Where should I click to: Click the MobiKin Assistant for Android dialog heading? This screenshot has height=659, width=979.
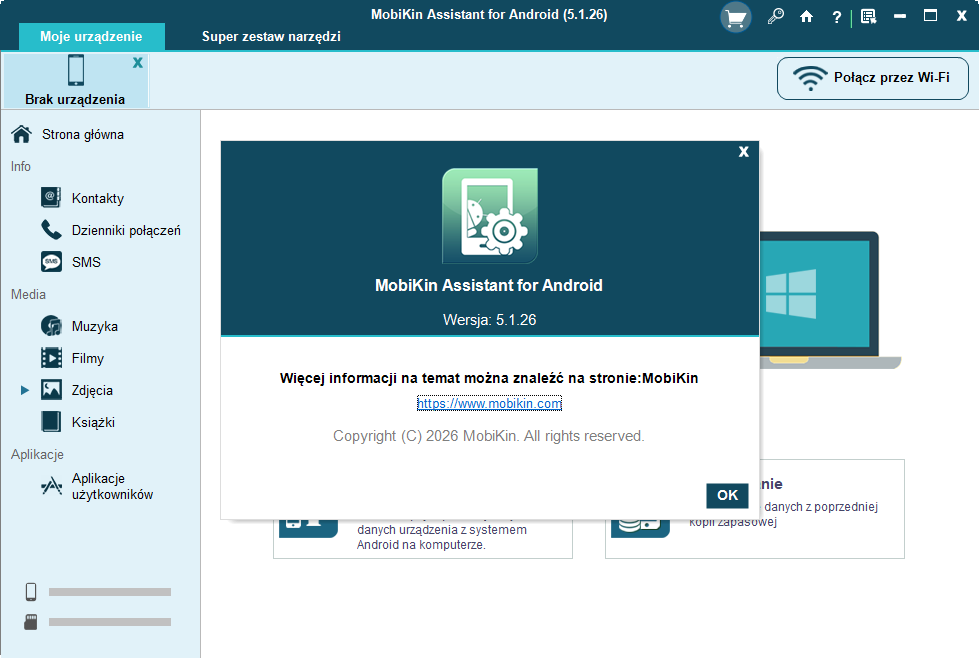tap(489, 285)
